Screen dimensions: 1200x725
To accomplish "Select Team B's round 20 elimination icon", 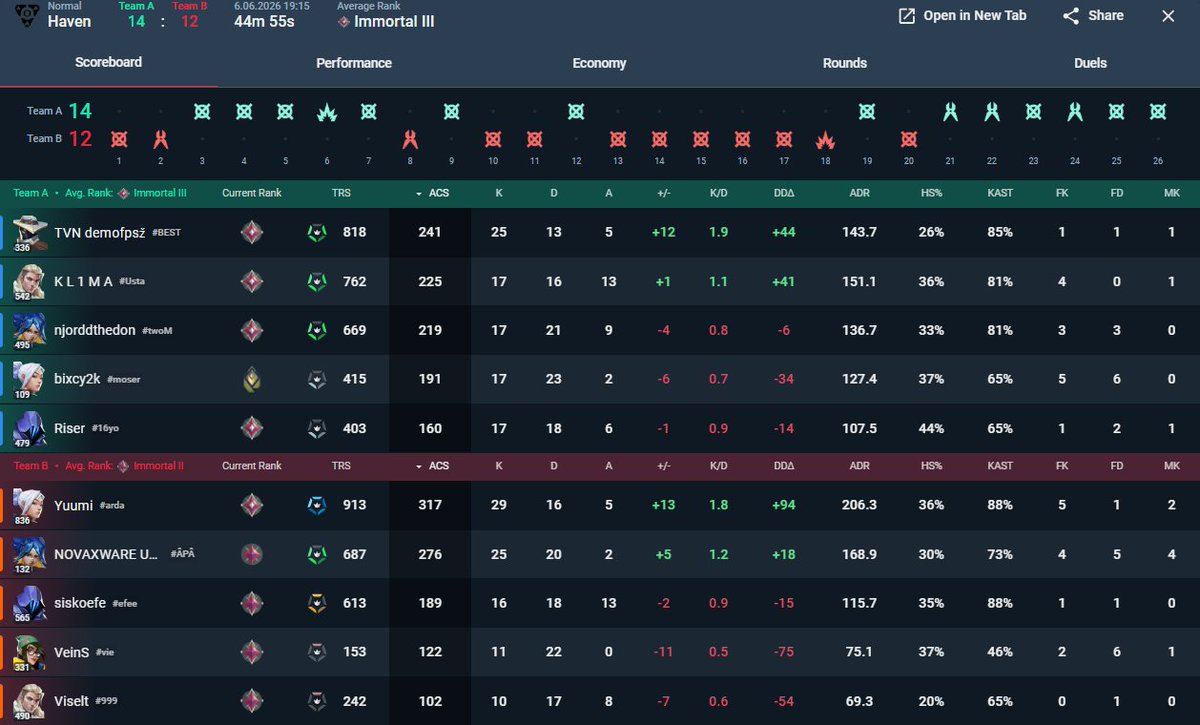I will click(908, 139).
